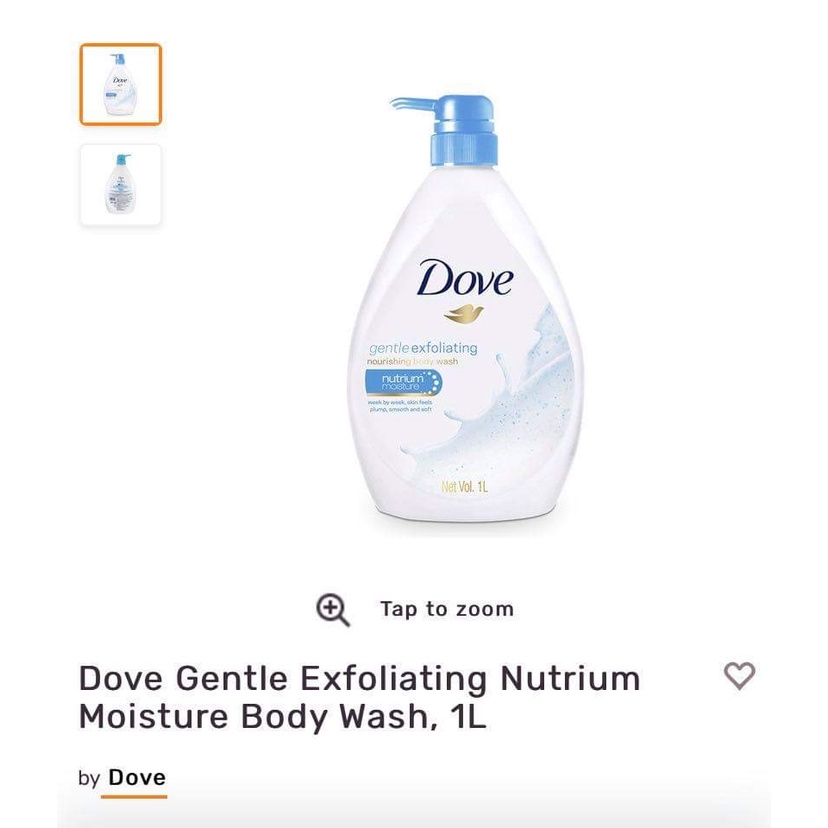This screenshot has height=828, width=828.
Task: Click 'nourishing body wash' text on bottle
Action: point(412,362)
